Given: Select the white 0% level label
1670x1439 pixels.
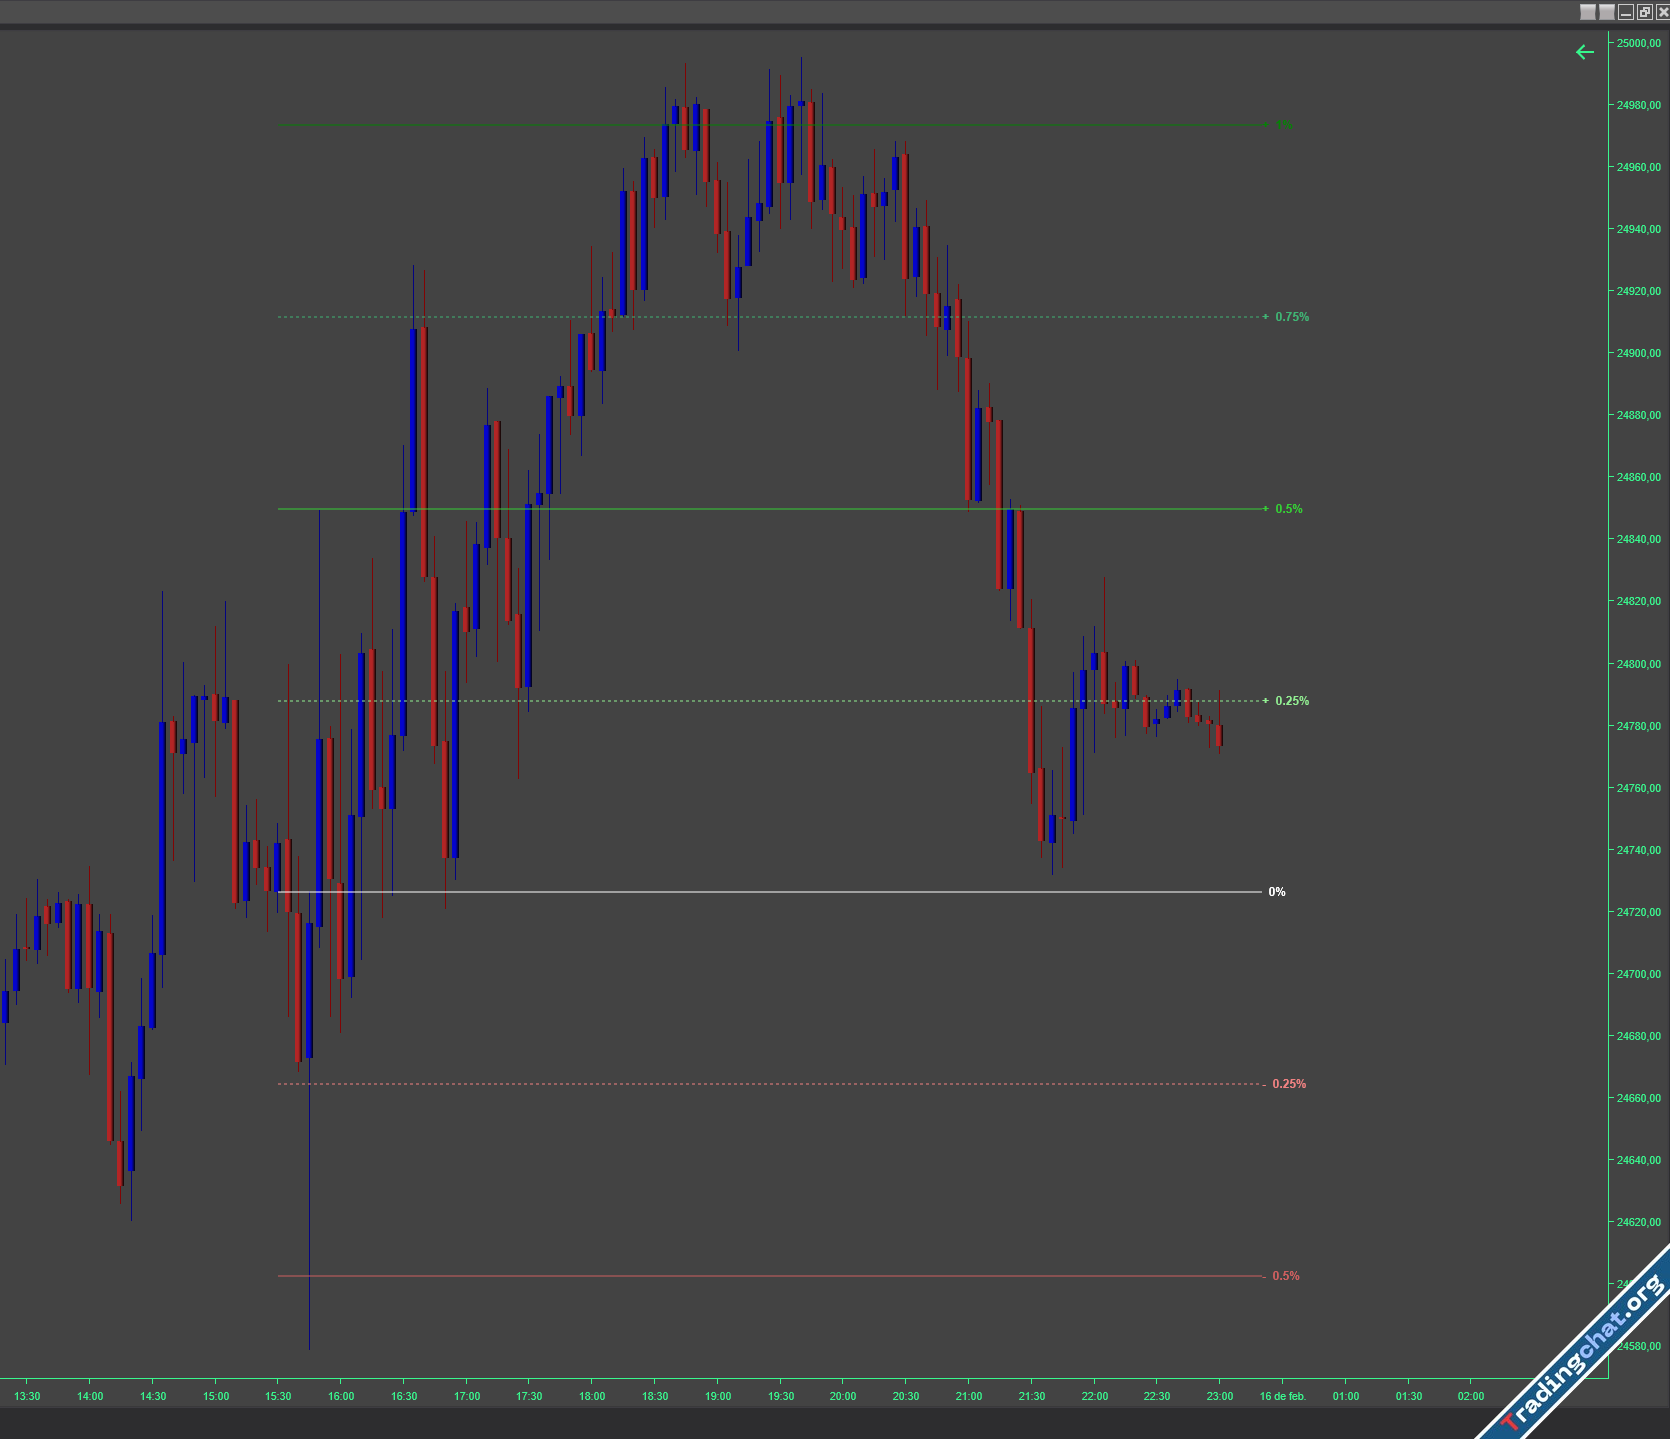Looking at the screenshot, I should (1277, 892).
